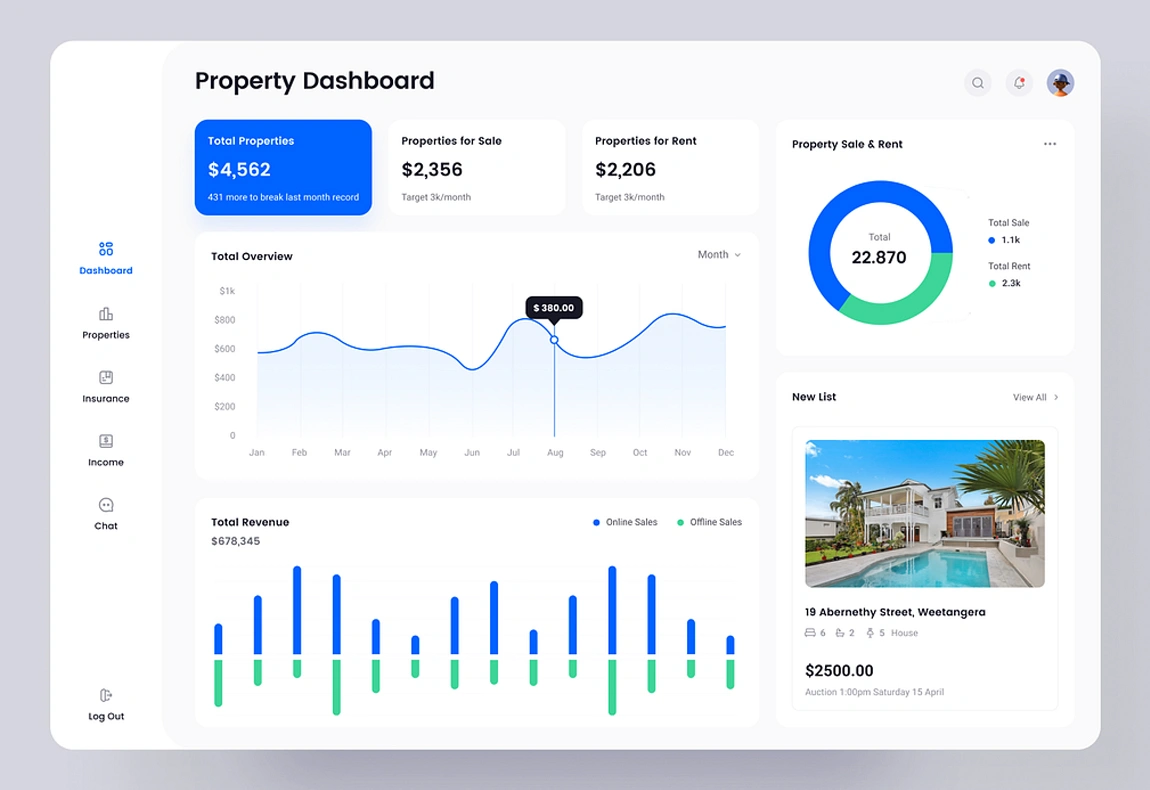Check notifications via the bell icon
Image resolution: width=1150 pixels, height=790 pixels.
[1019, 83]
